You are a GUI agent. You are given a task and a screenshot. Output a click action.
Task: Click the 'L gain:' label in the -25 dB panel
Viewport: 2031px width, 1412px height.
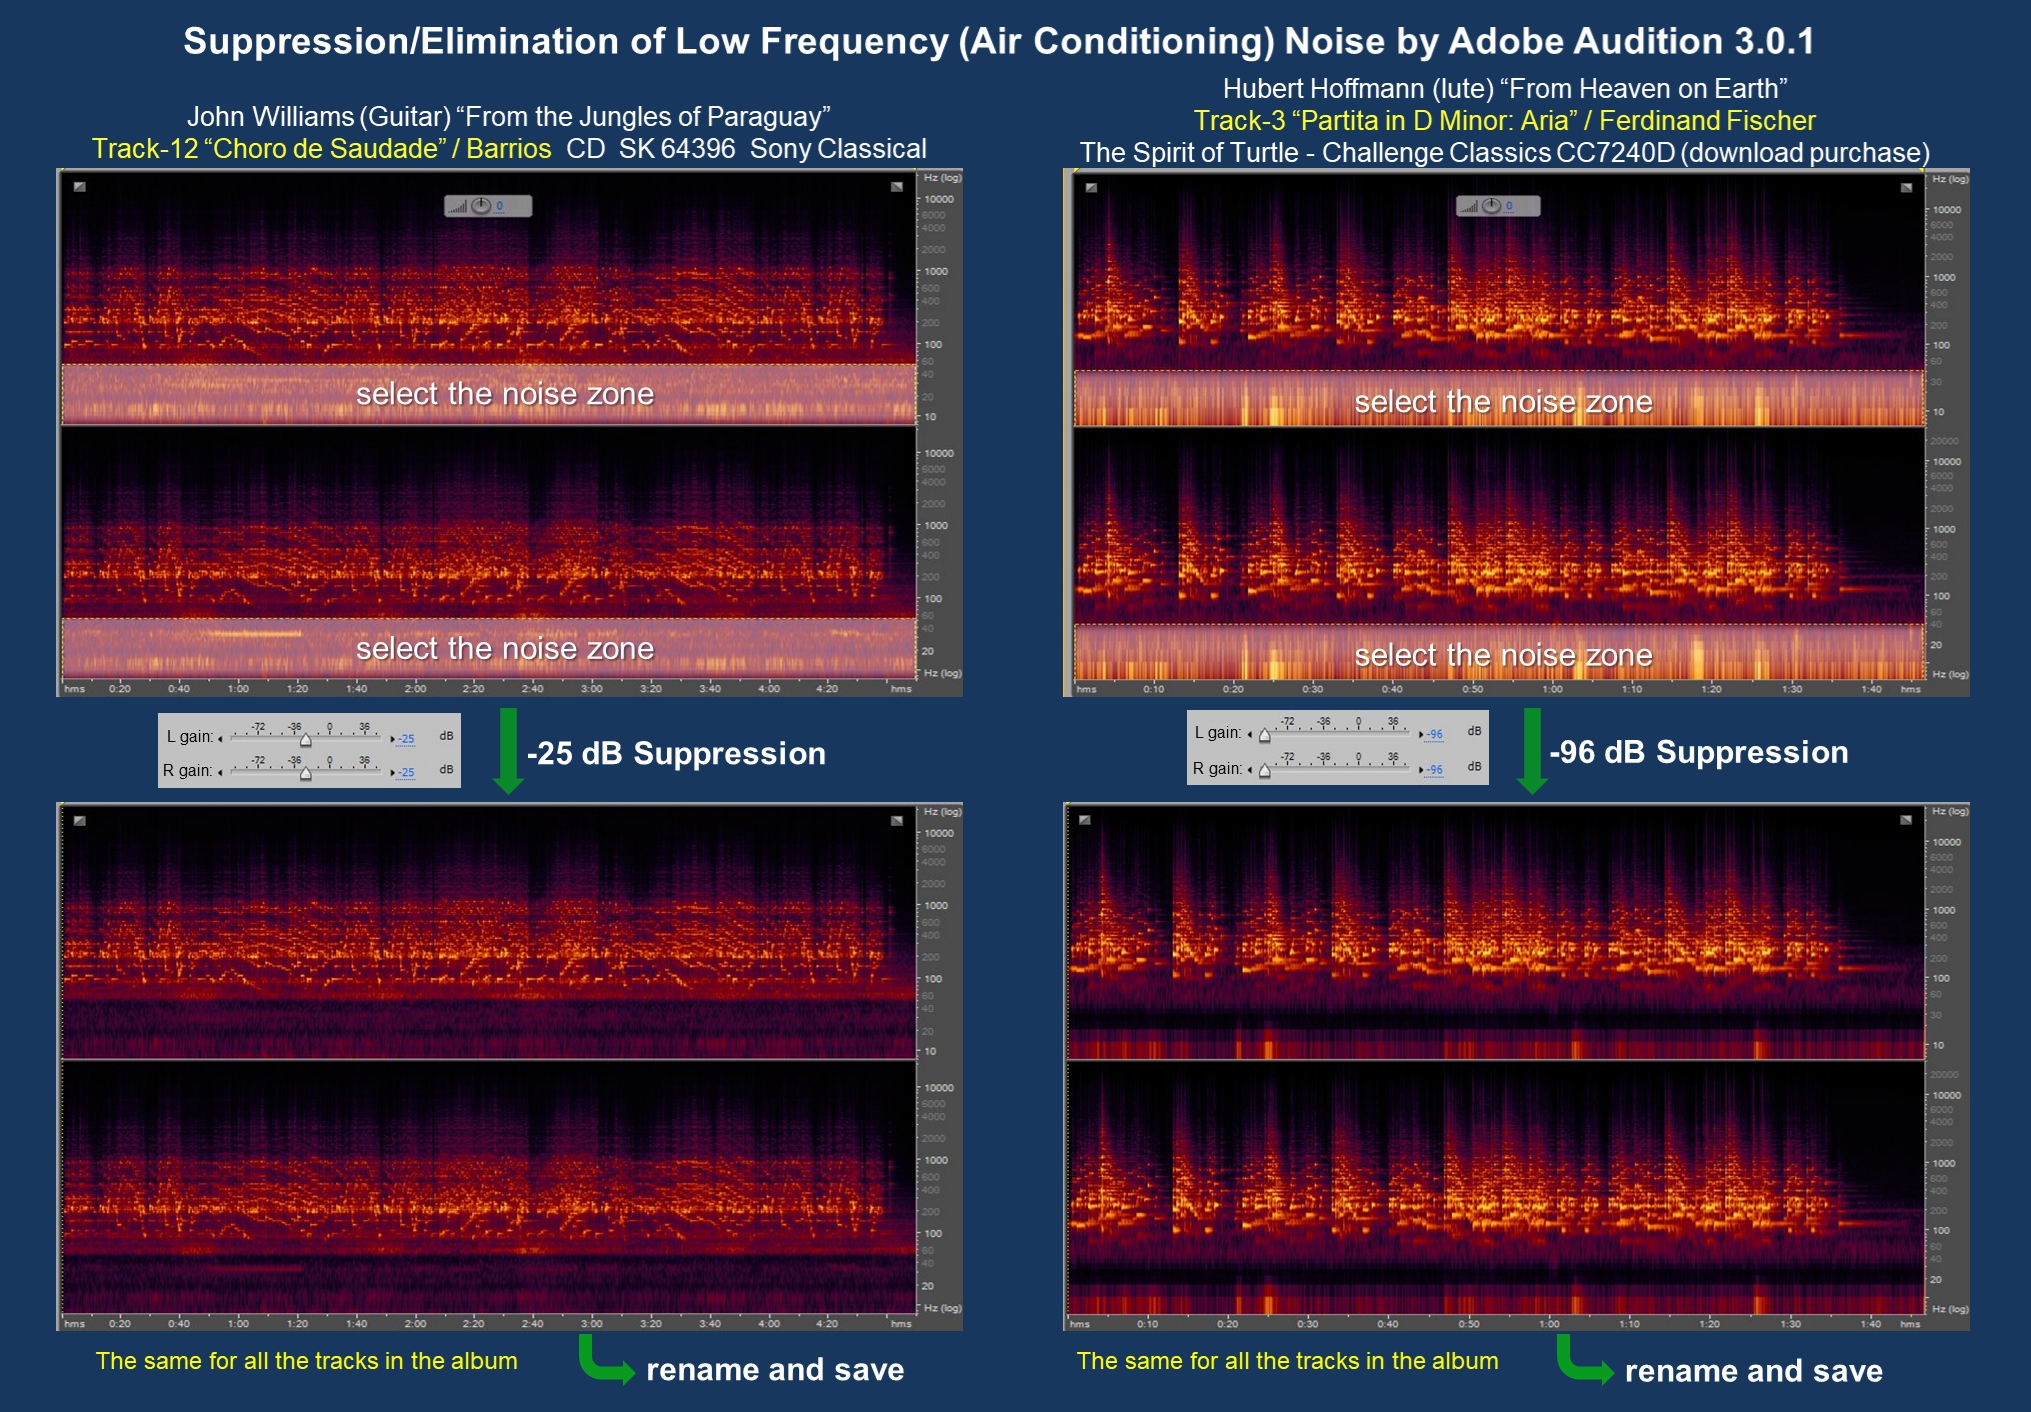189,737
